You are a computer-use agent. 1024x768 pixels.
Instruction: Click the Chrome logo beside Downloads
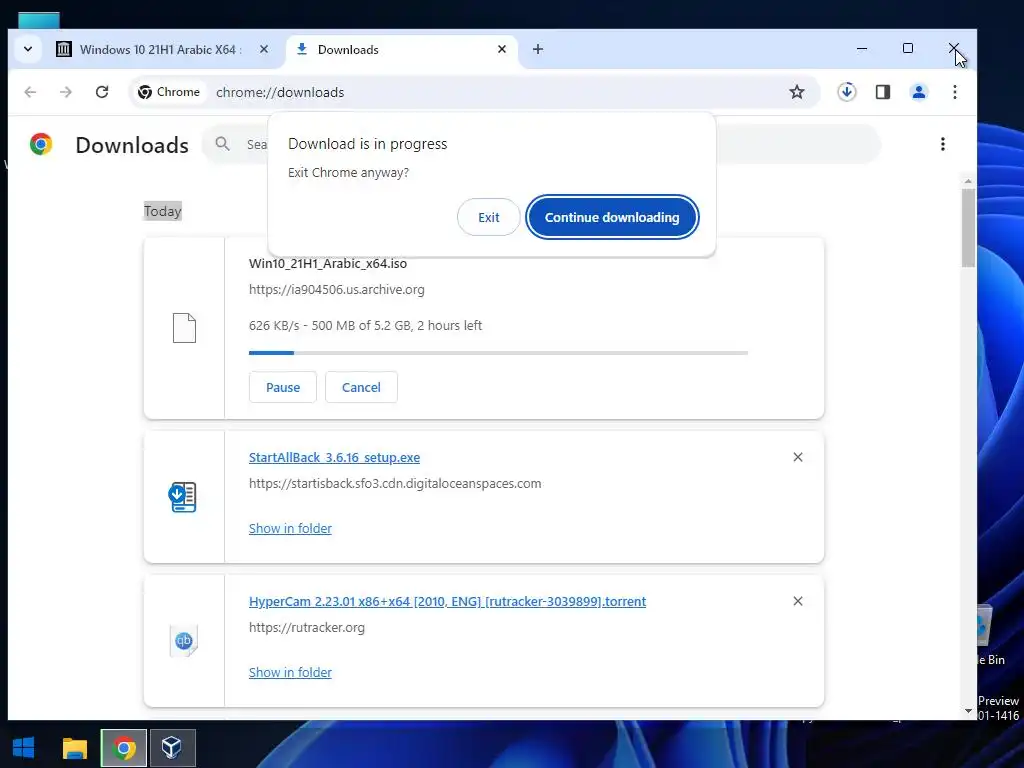click(x=41, y=144)
